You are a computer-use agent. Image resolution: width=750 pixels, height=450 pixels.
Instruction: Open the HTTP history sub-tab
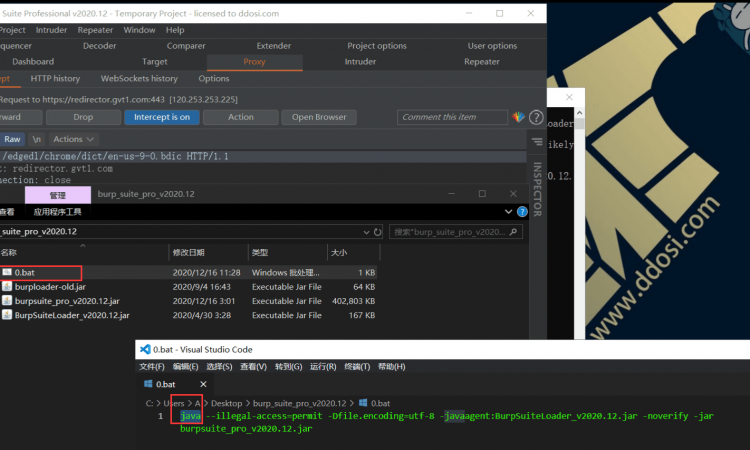[x=55, y=78]
